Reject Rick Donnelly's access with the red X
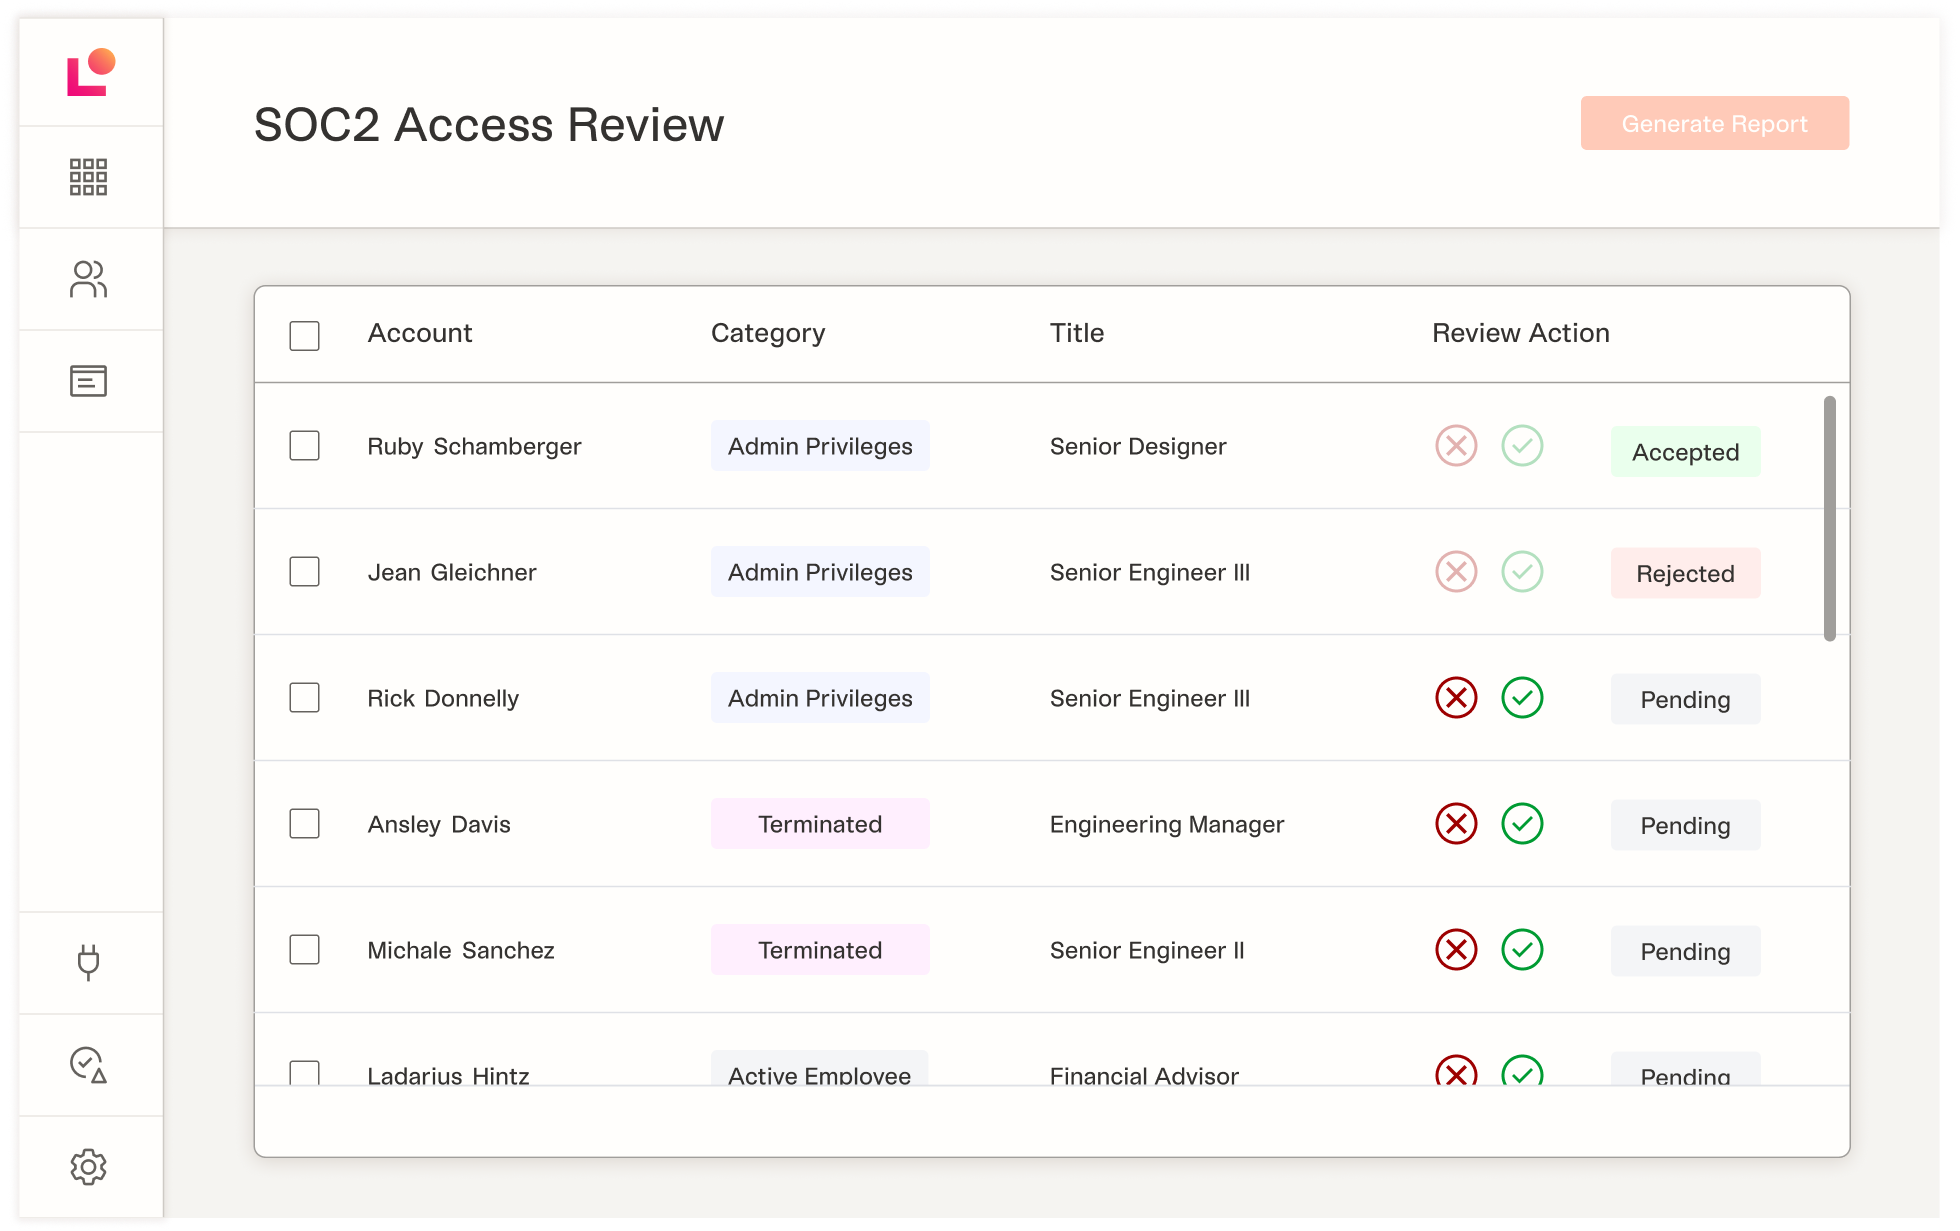This screenshot has width=1960, height=1231. coord(1456,697)
